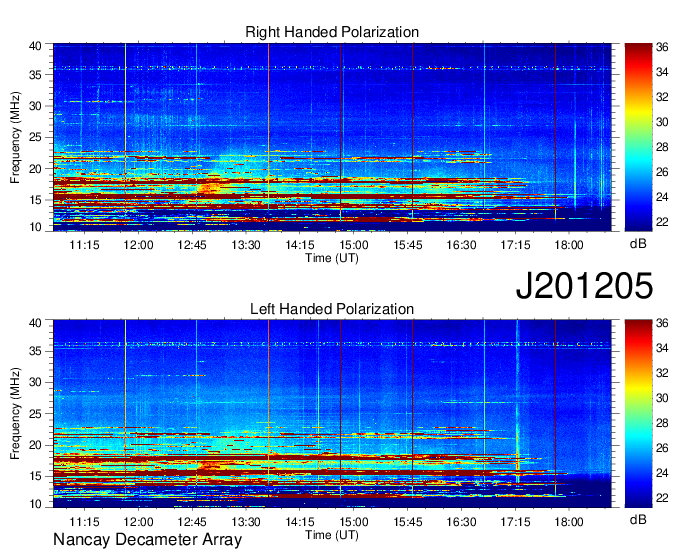Click "13:30" time tick on Left Handed plot
Screen dimensions: 680x552
point(246,522)
